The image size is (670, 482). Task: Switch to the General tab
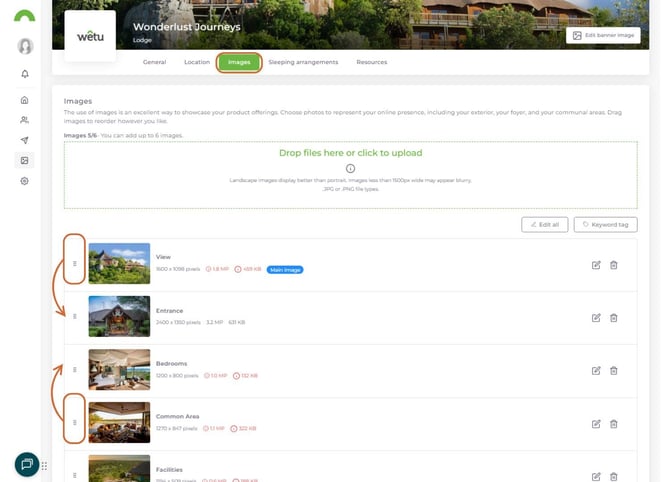pos(154,62)
